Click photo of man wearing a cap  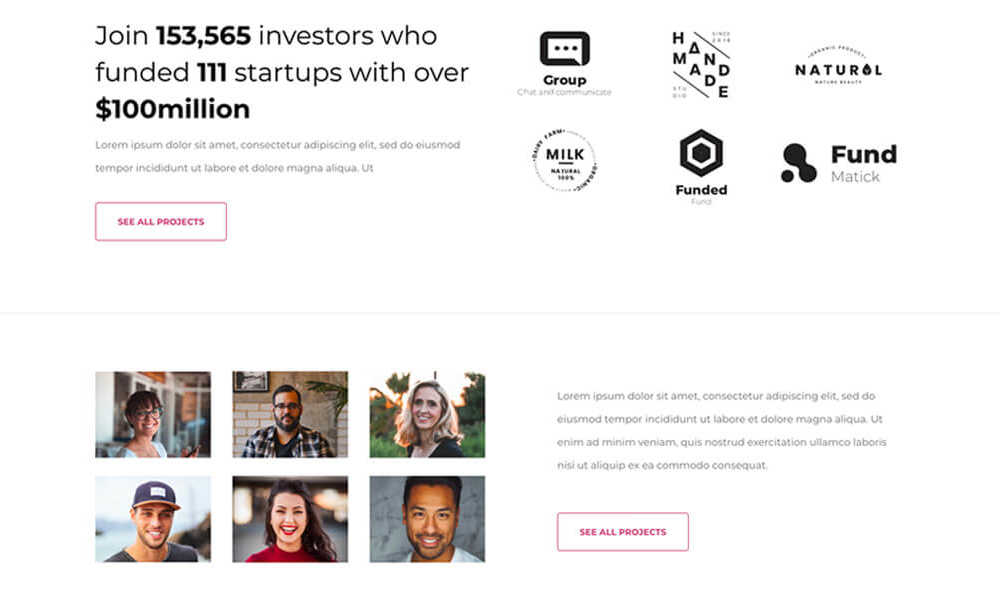[x=153, y=518]
